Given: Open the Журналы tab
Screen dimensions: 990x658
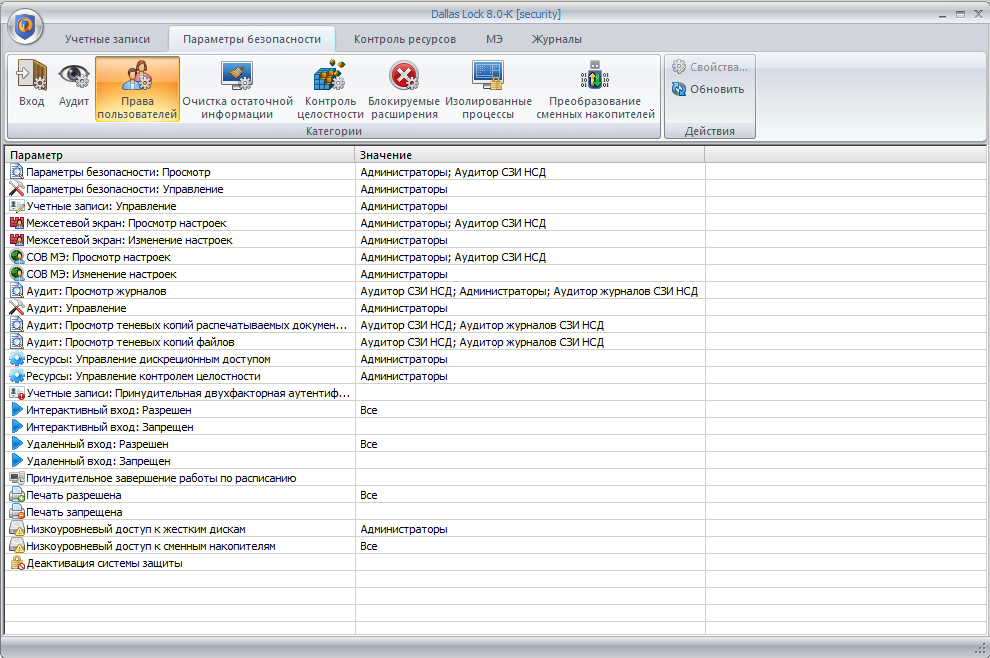Looking at the screenshot, I should 557,39.
